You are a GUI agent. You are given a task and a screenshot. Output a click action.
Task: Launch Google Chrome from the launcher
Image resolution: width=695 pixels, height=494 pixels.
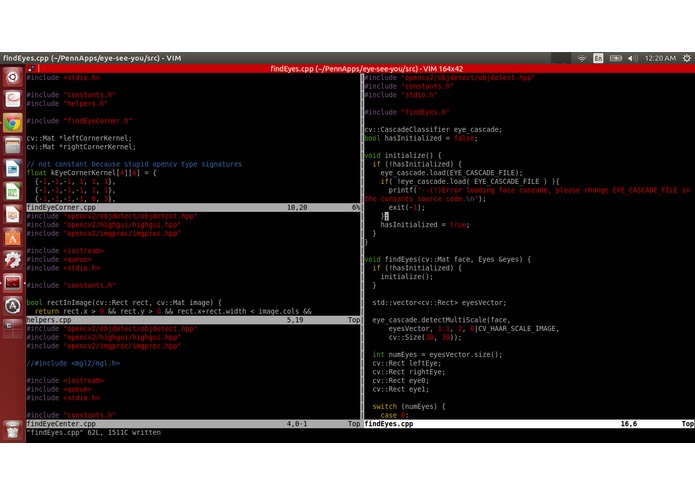pos(12,123)
